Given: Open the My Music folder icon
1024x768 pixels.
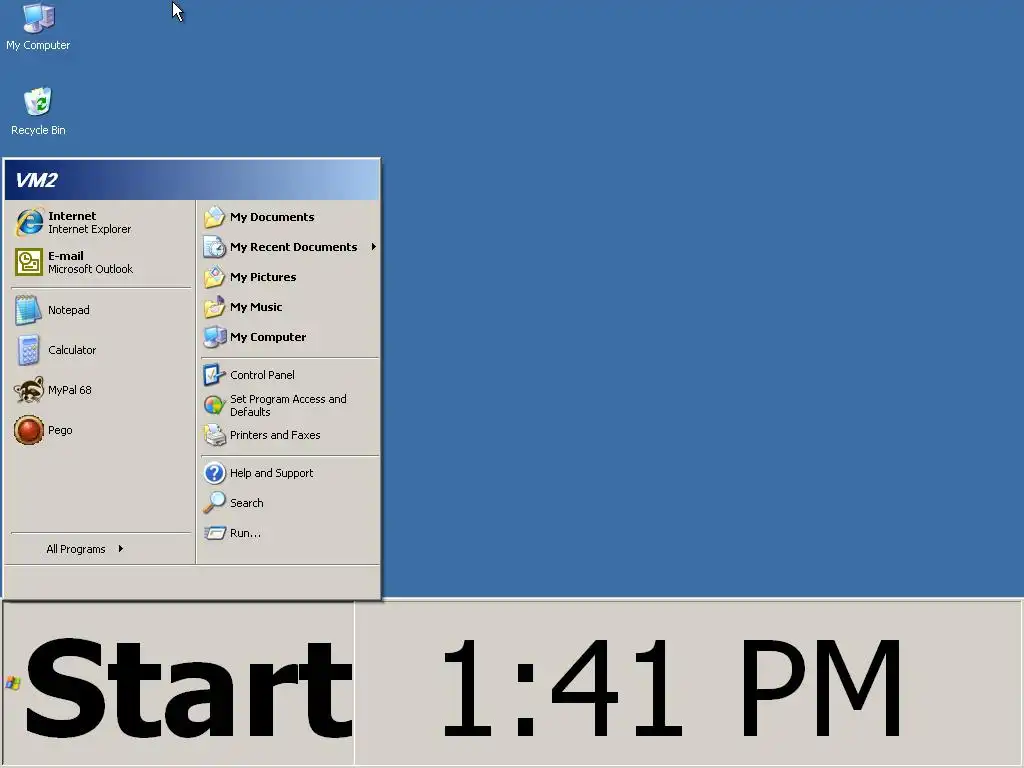Looking at the screenshot, I should [214, 307].
